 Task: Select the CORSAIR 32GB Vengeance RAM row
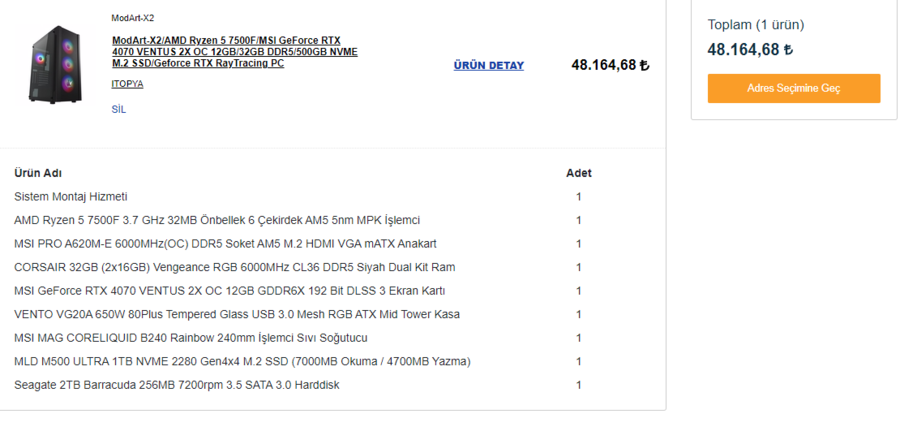point(234,267)
